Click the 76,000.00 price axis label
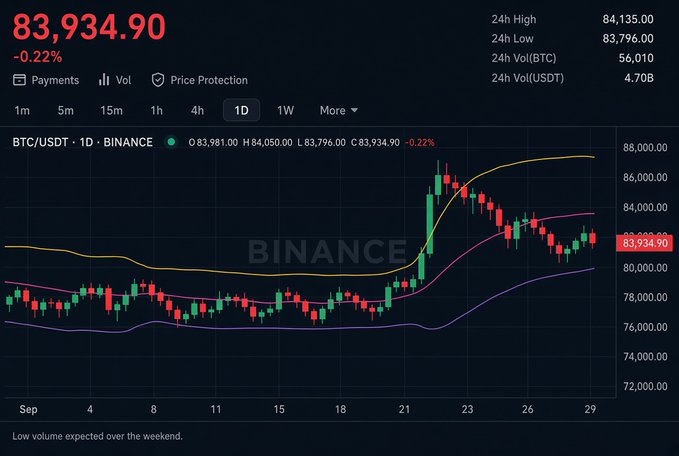Screen dimensions: 679x456 coord(645,327)
